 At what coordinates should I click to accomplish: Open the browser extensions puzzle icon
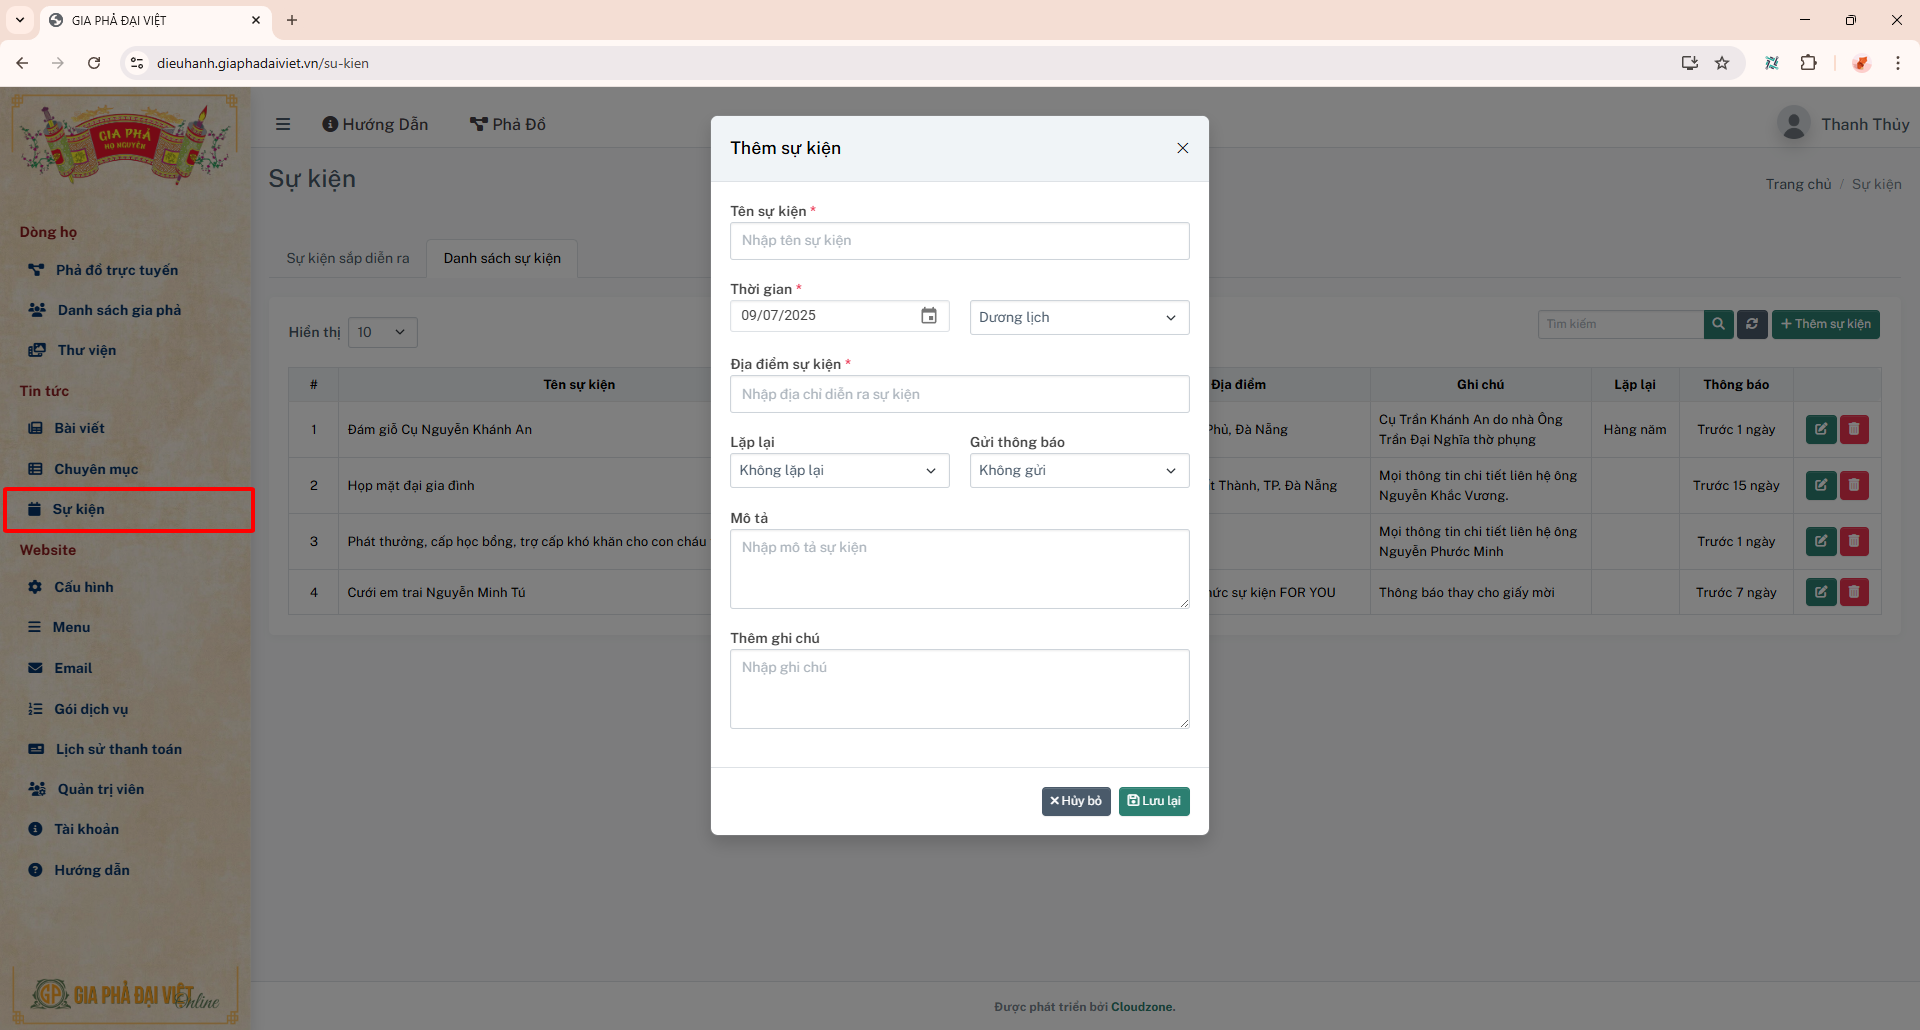coord(1808,63)
